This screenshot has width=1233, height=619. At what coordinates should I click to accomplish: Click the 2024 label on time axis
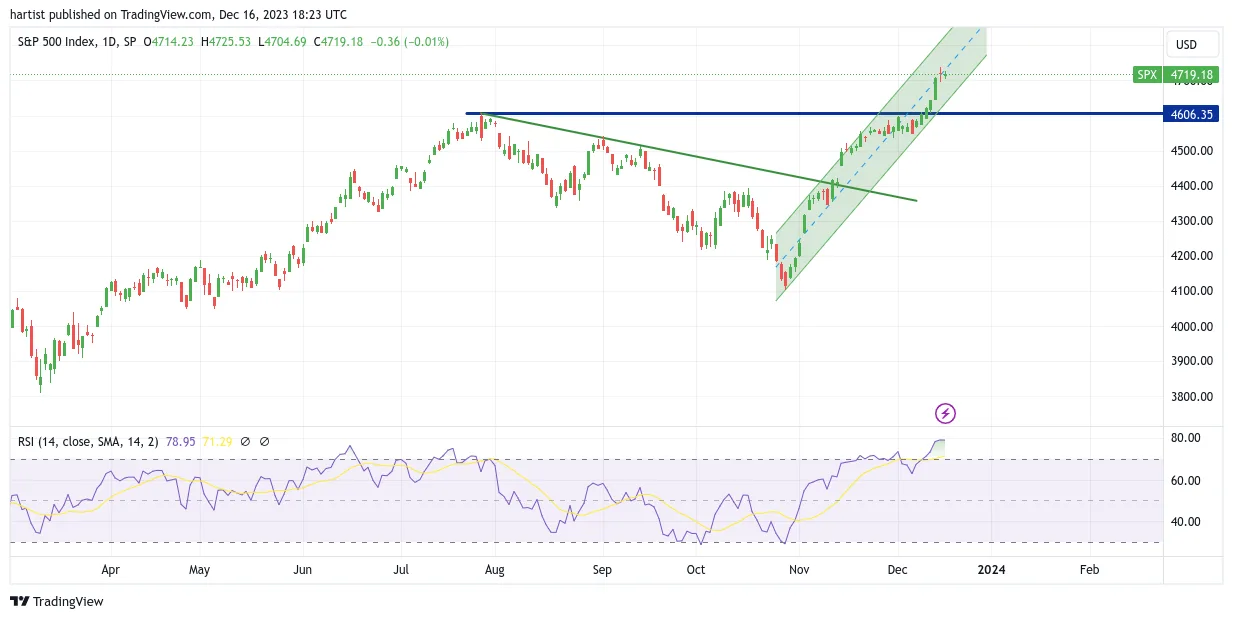tap(991, 570)
